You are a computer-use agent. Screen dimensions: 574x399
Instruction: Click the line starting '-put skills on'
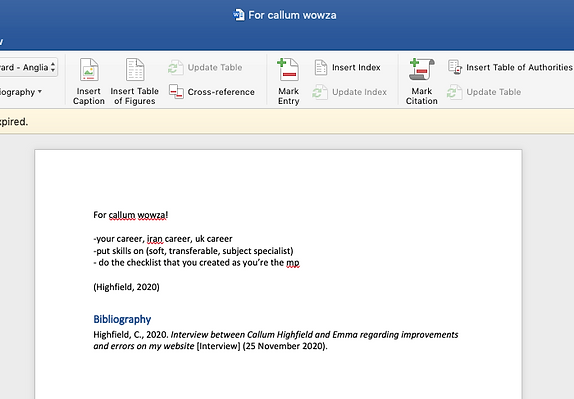pos(193,251)
